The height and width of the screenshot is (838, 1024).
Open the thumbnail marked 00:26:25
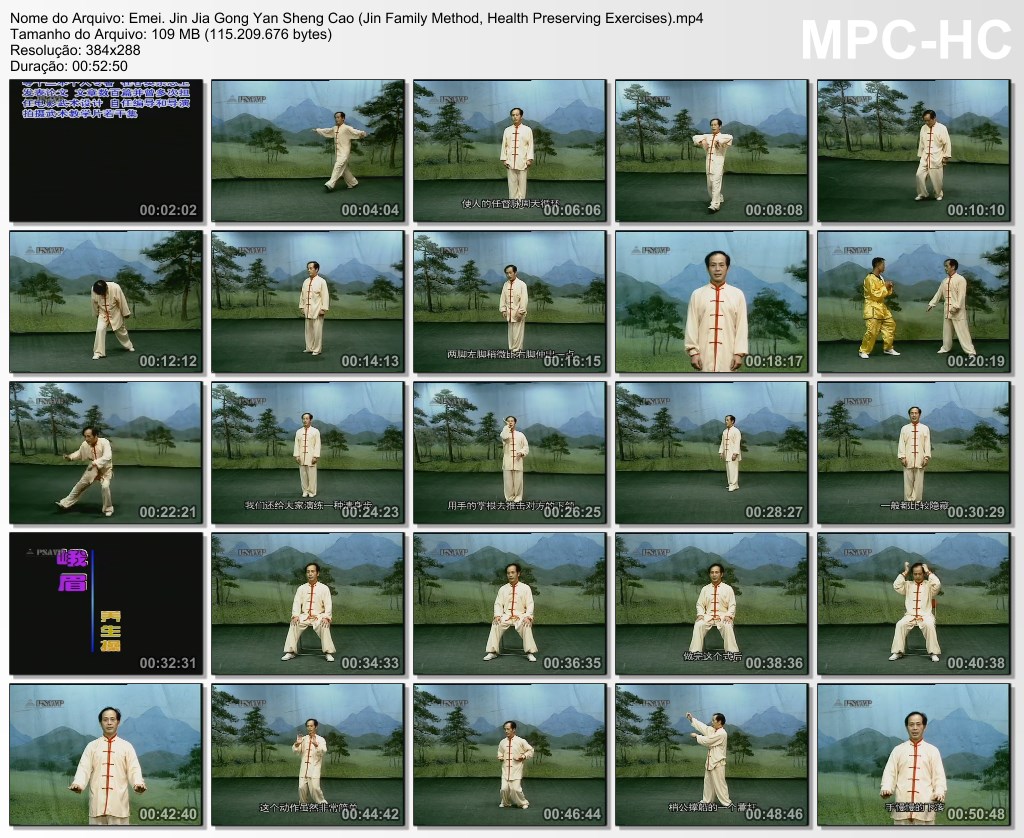pyautogui.click(x=509, y=452)
